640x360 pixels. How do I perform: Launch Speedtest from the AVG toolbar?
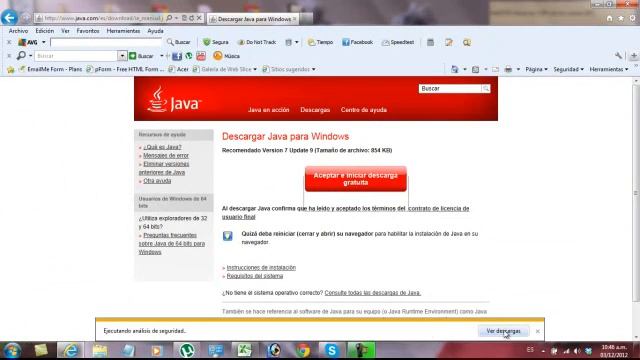(x=398, y=42)
